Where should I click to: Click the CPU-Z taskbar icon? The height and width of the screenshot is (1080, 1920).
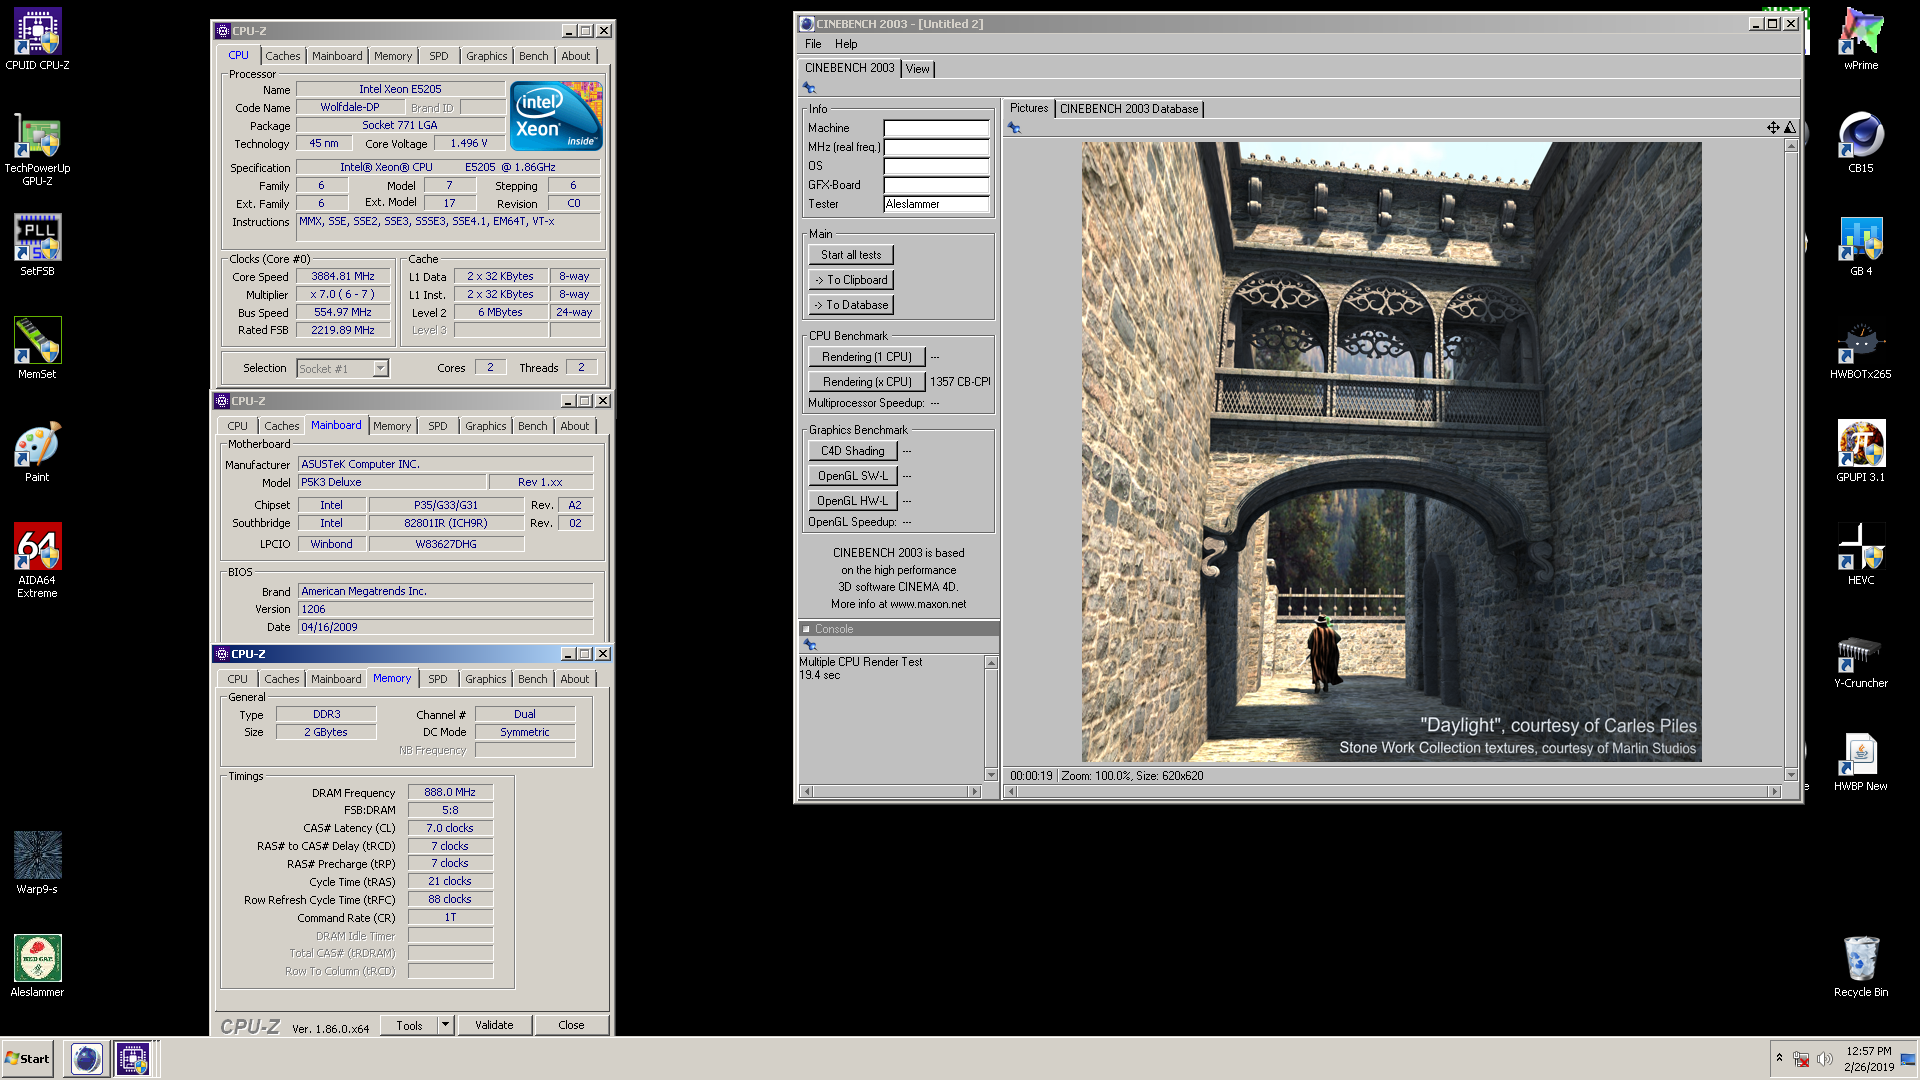133,1059
